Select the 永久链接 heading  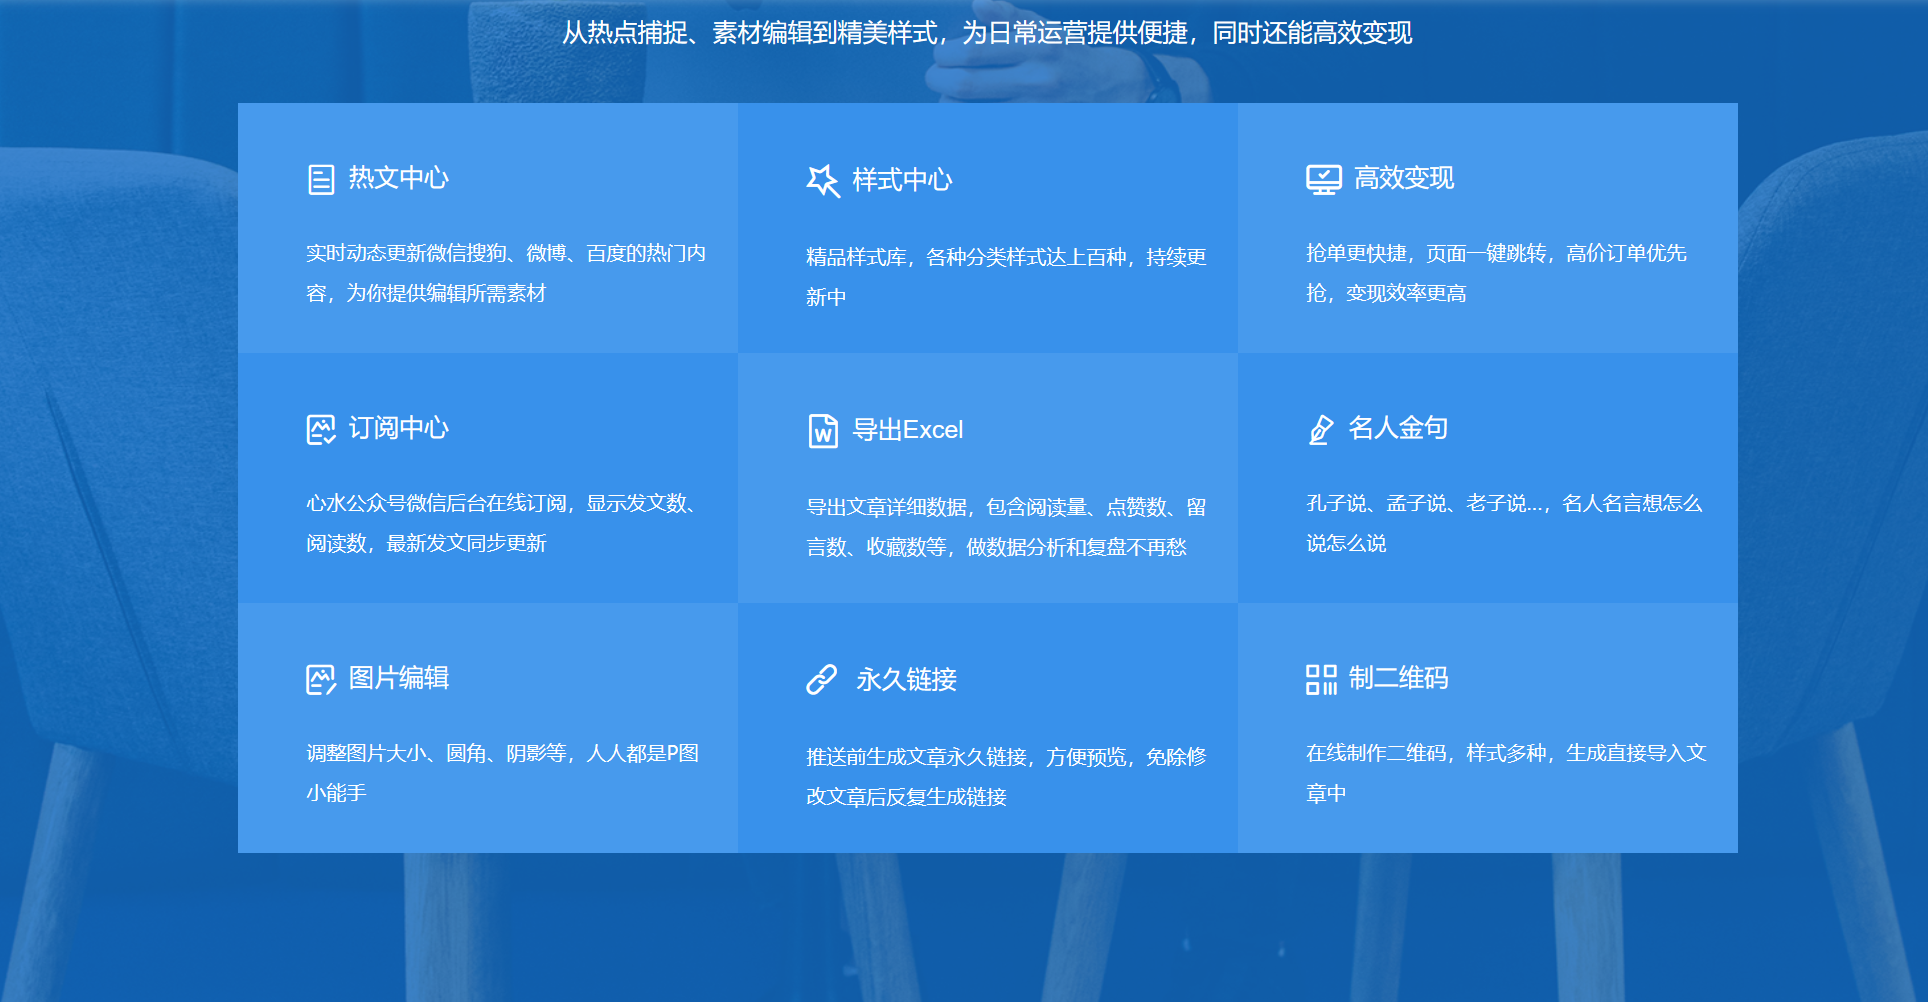906,680
